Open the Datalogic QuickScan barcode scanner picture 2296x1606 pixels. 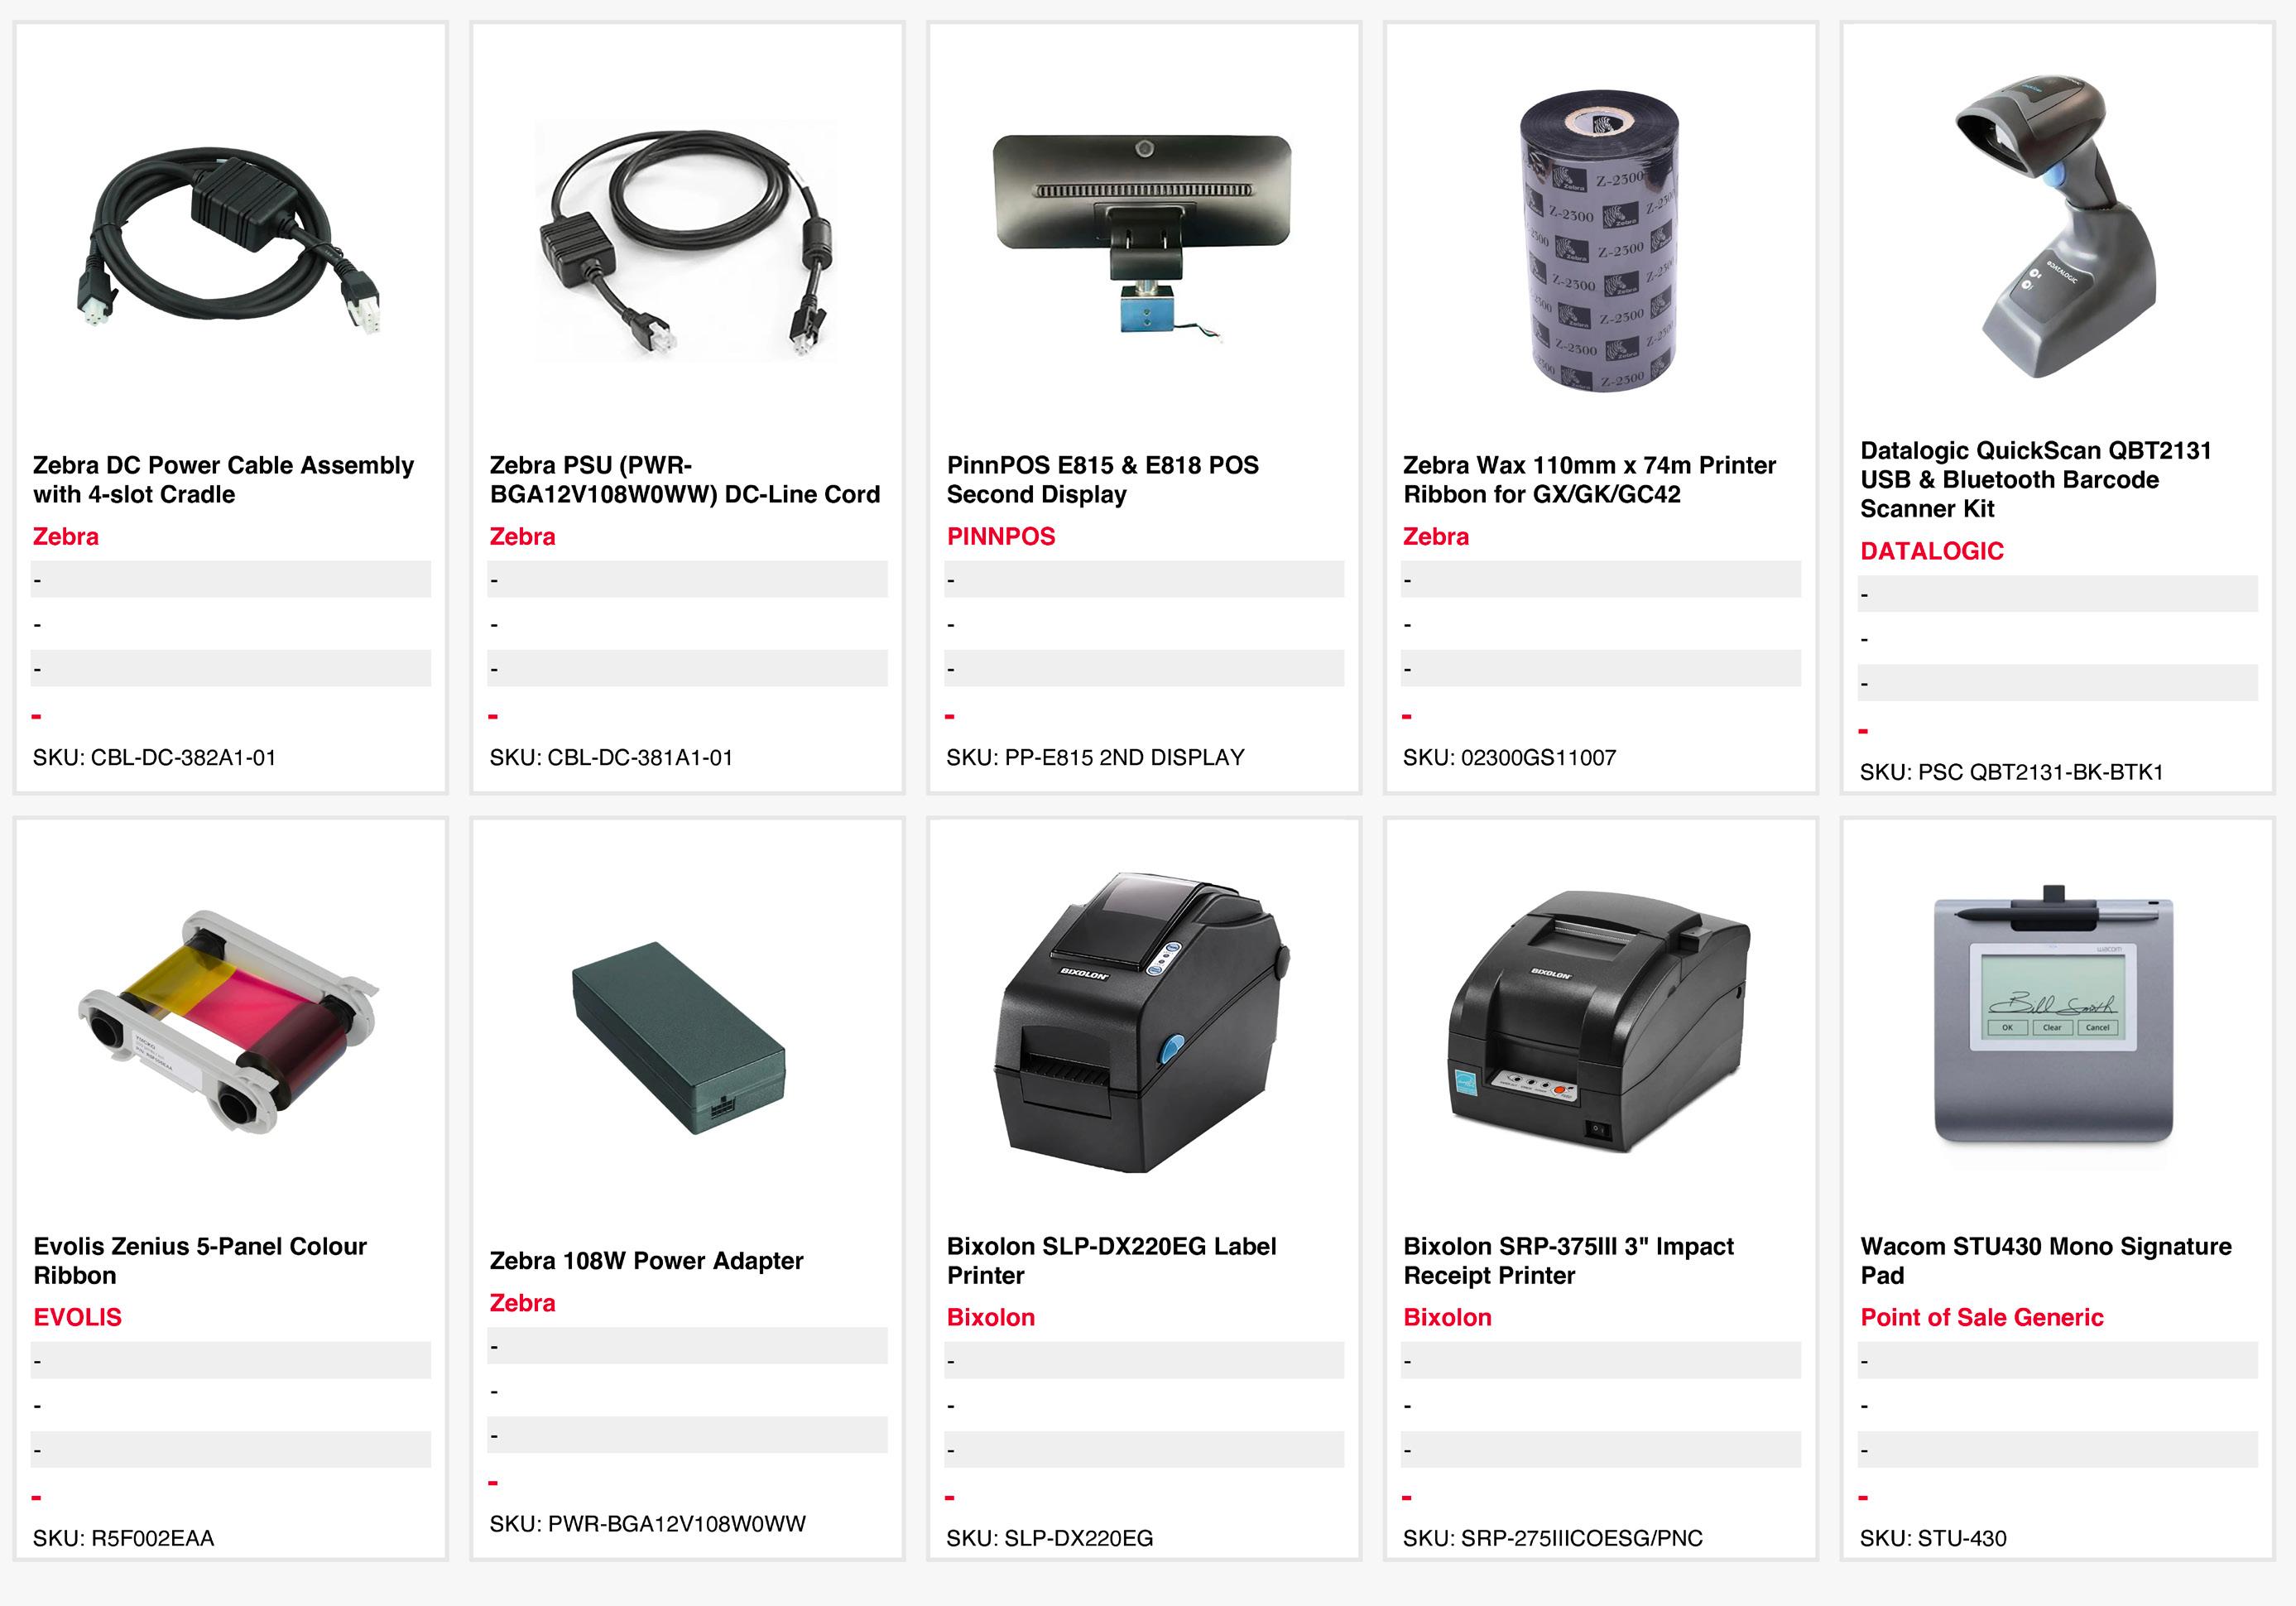tap(2057, 226)
